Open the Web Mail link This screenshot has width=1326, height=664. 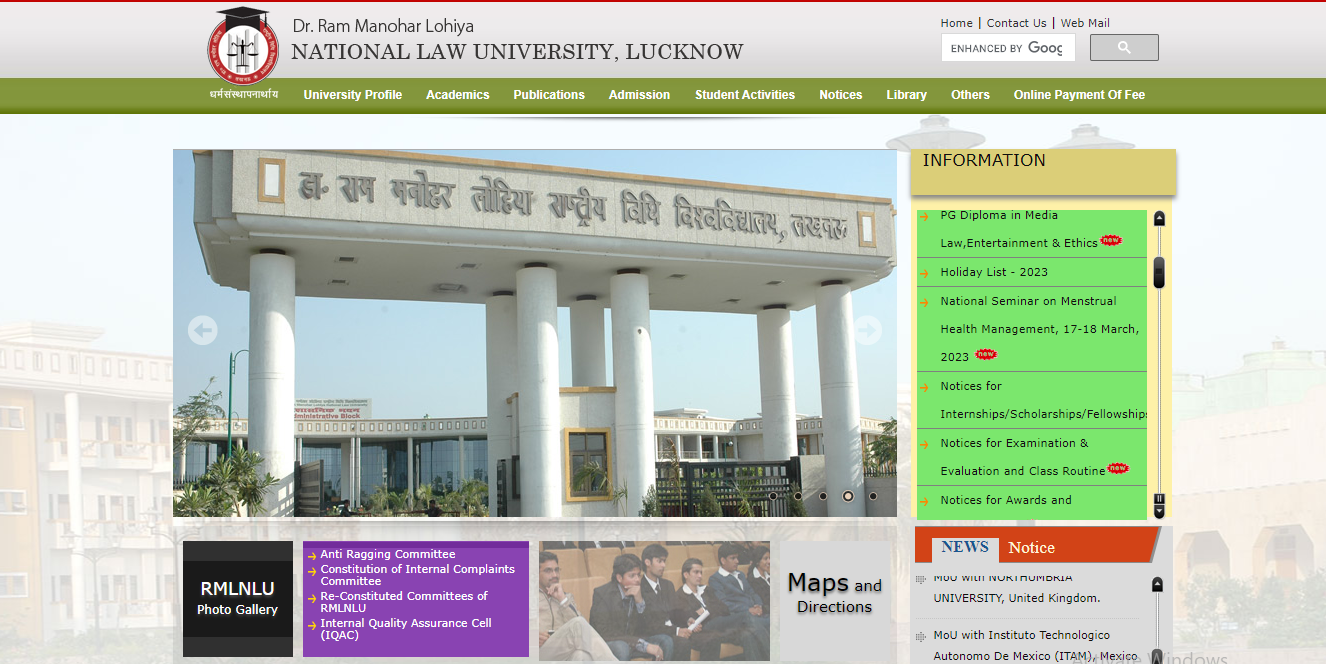(x=1085, y=23)
